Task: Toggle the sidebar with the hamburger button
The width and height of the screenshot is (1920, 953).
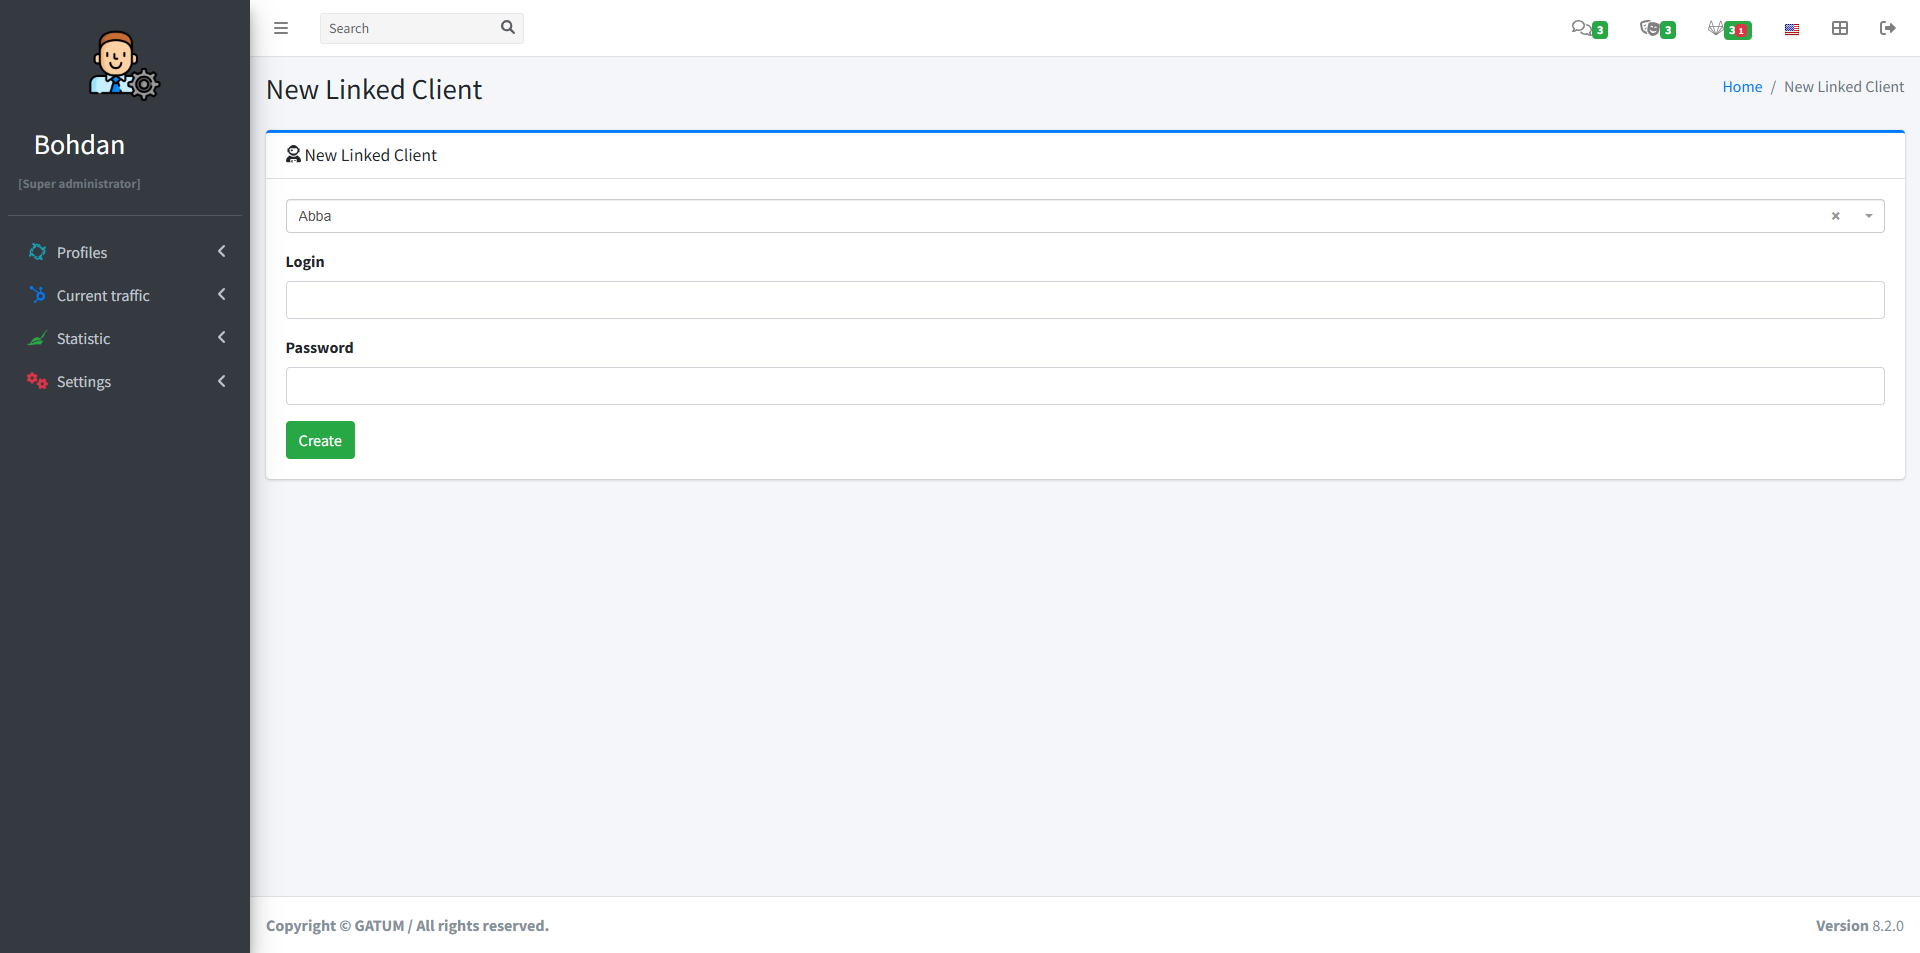Action: [x=281, y=28]
